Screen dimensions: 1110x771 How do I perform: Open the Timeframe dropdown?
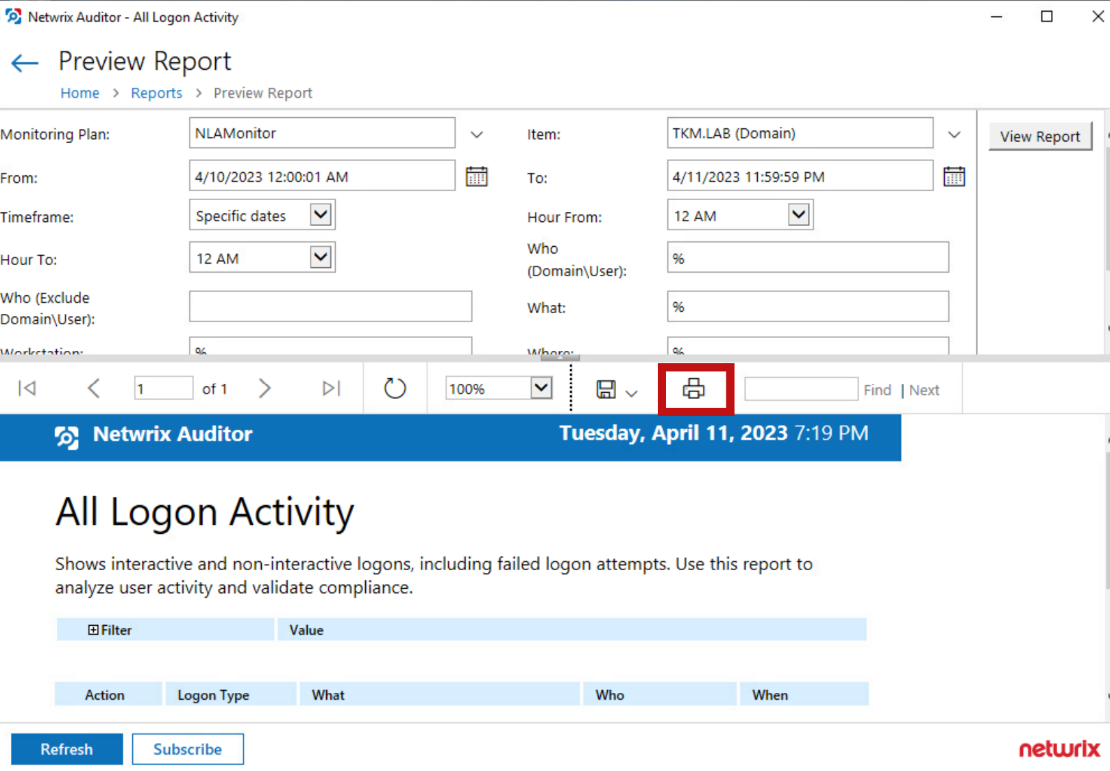tap(320, 214)
